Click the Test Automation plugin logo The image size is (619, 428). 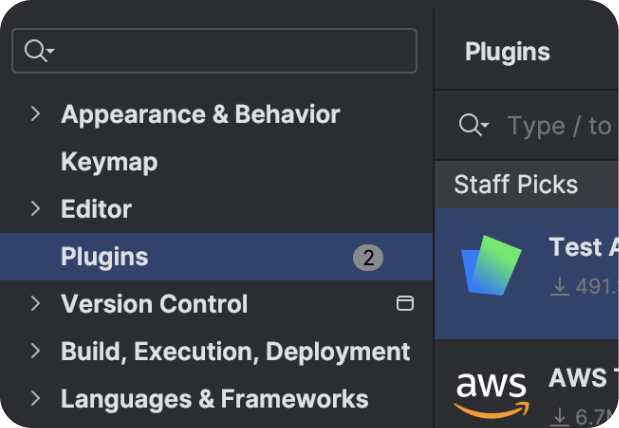(x=491, y=265)
